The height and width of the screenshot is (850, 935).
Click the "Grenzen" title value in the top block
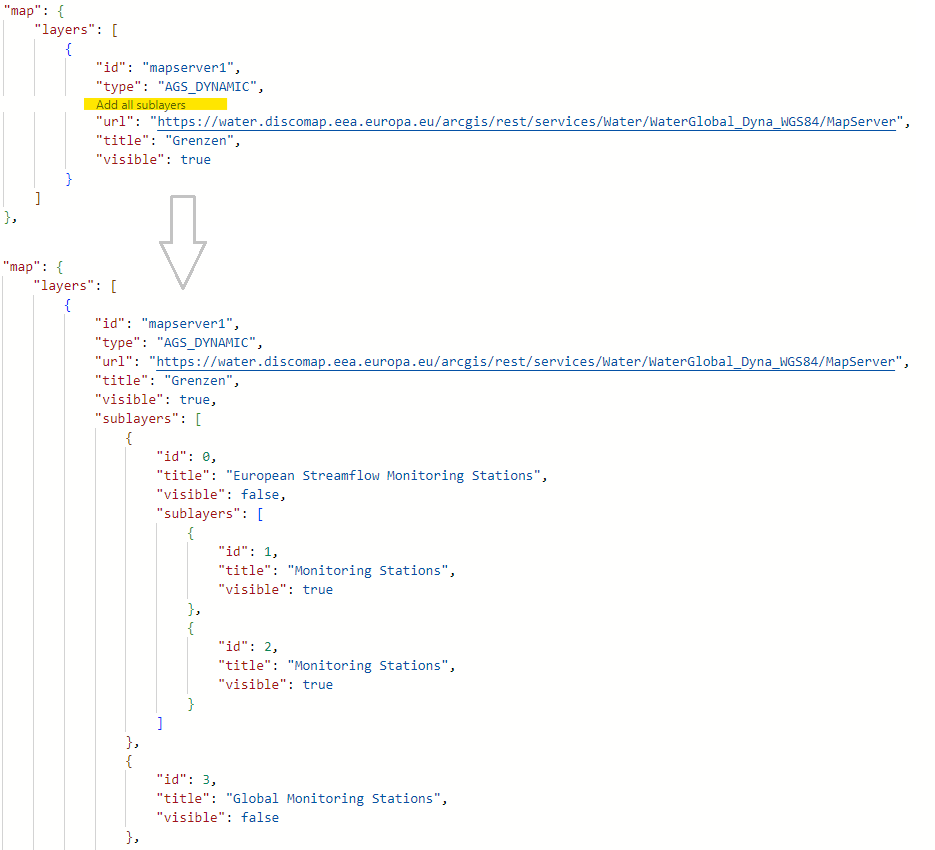[x=200, y=140]
